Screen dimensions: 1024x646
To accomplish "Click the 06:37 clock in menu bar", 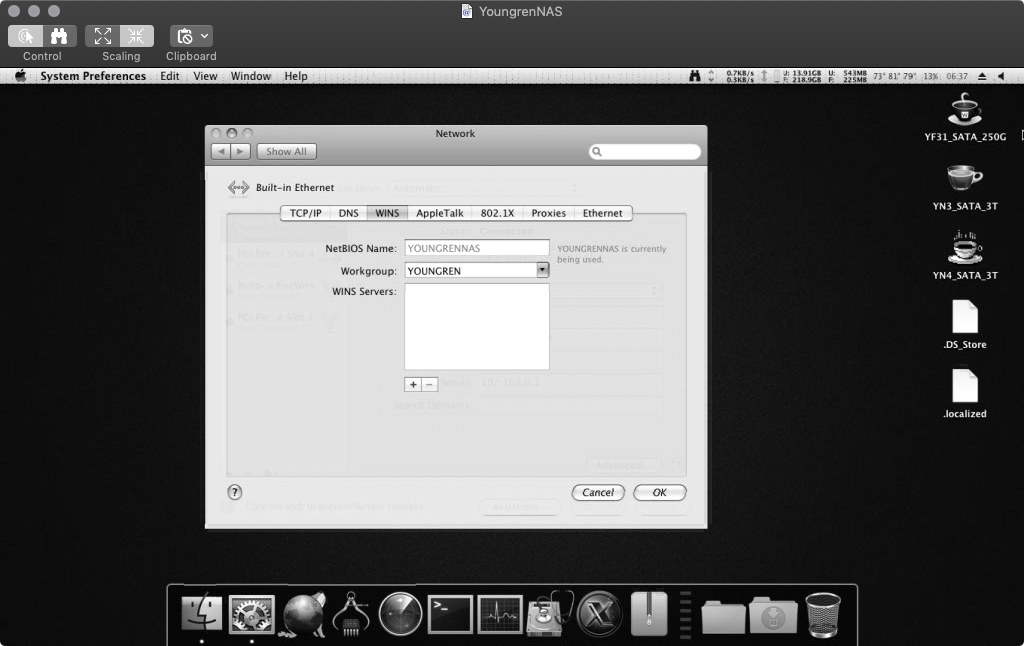I will 957,76.
